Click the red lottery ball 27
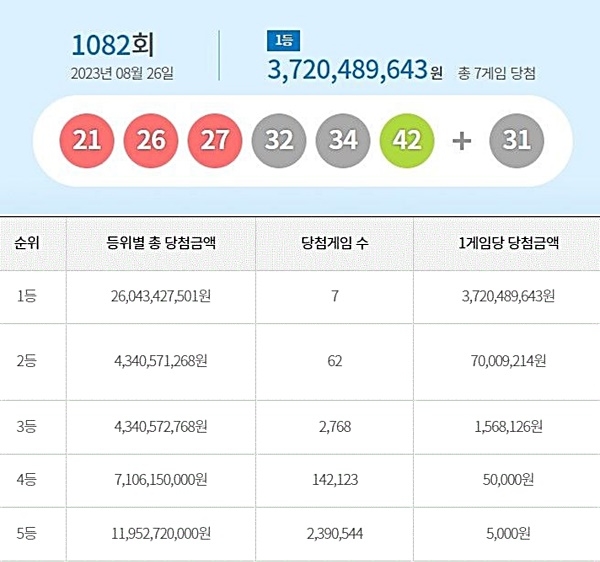 [215, 141]
